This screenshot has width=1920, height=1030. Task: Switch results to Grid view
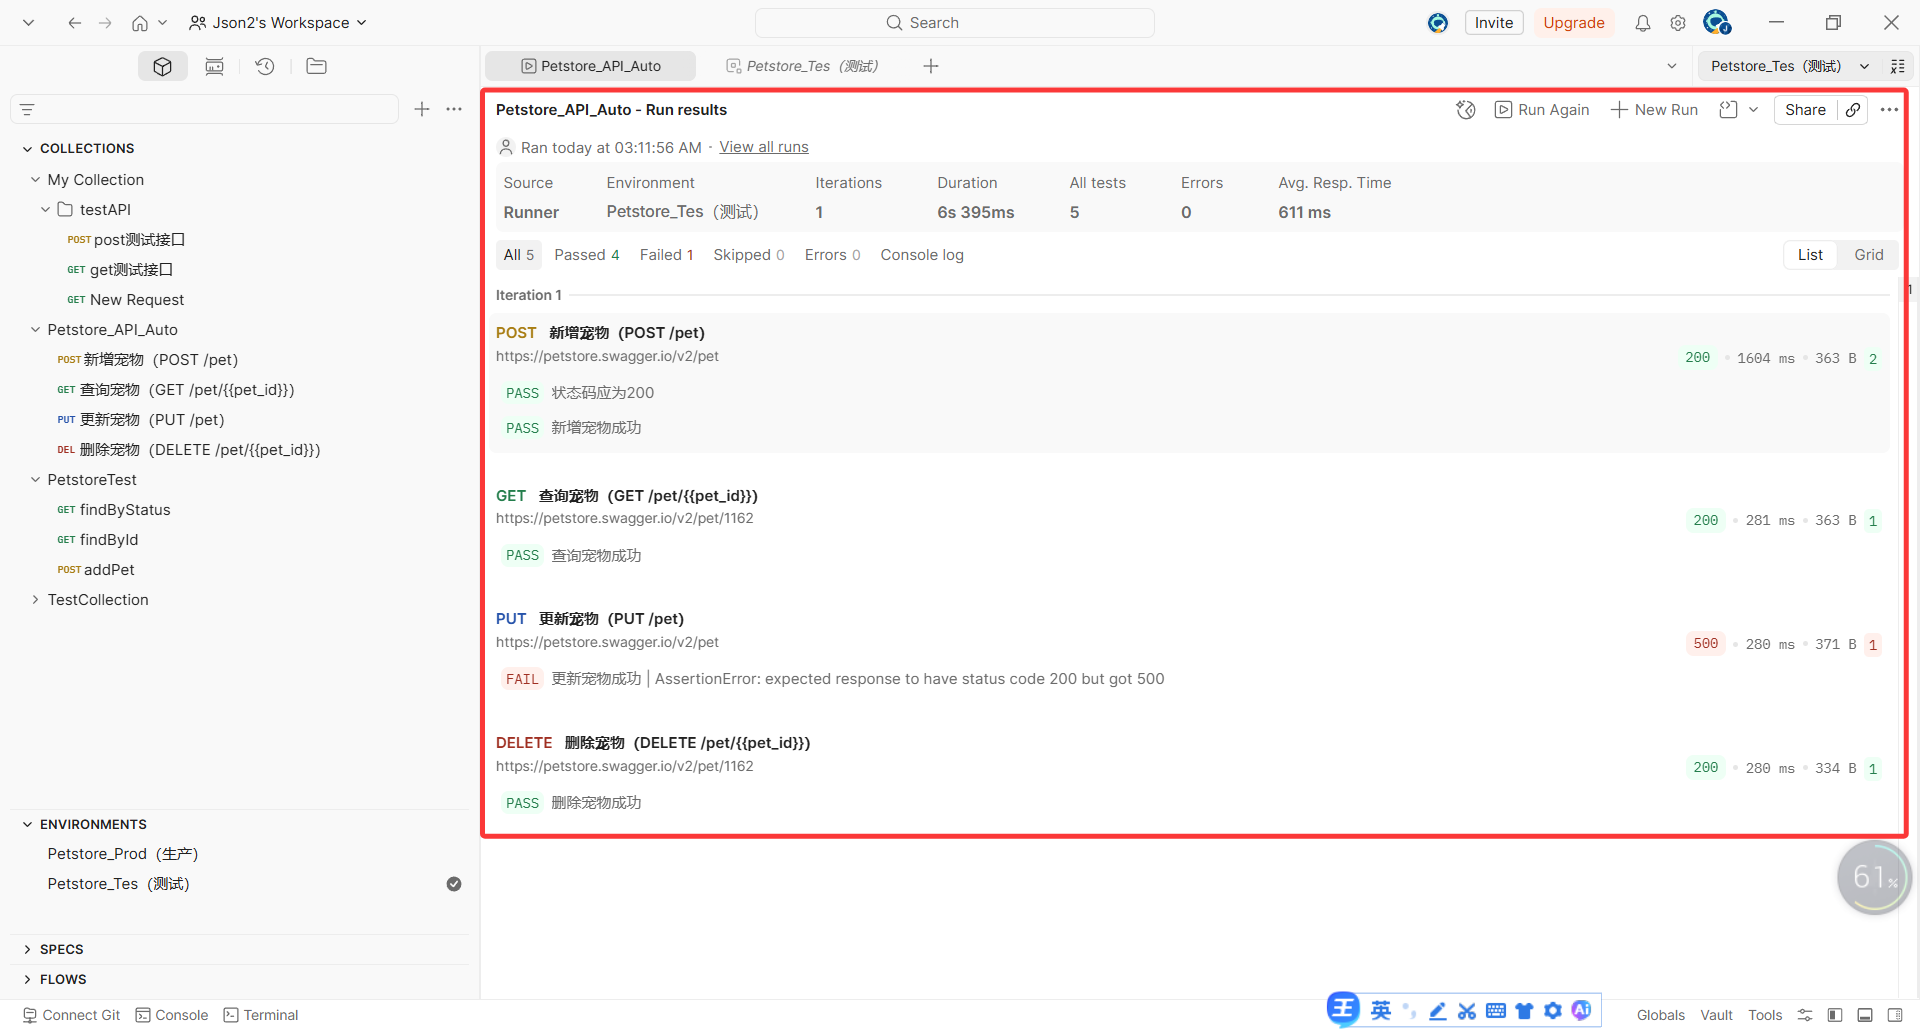[x=1868, y=255]
